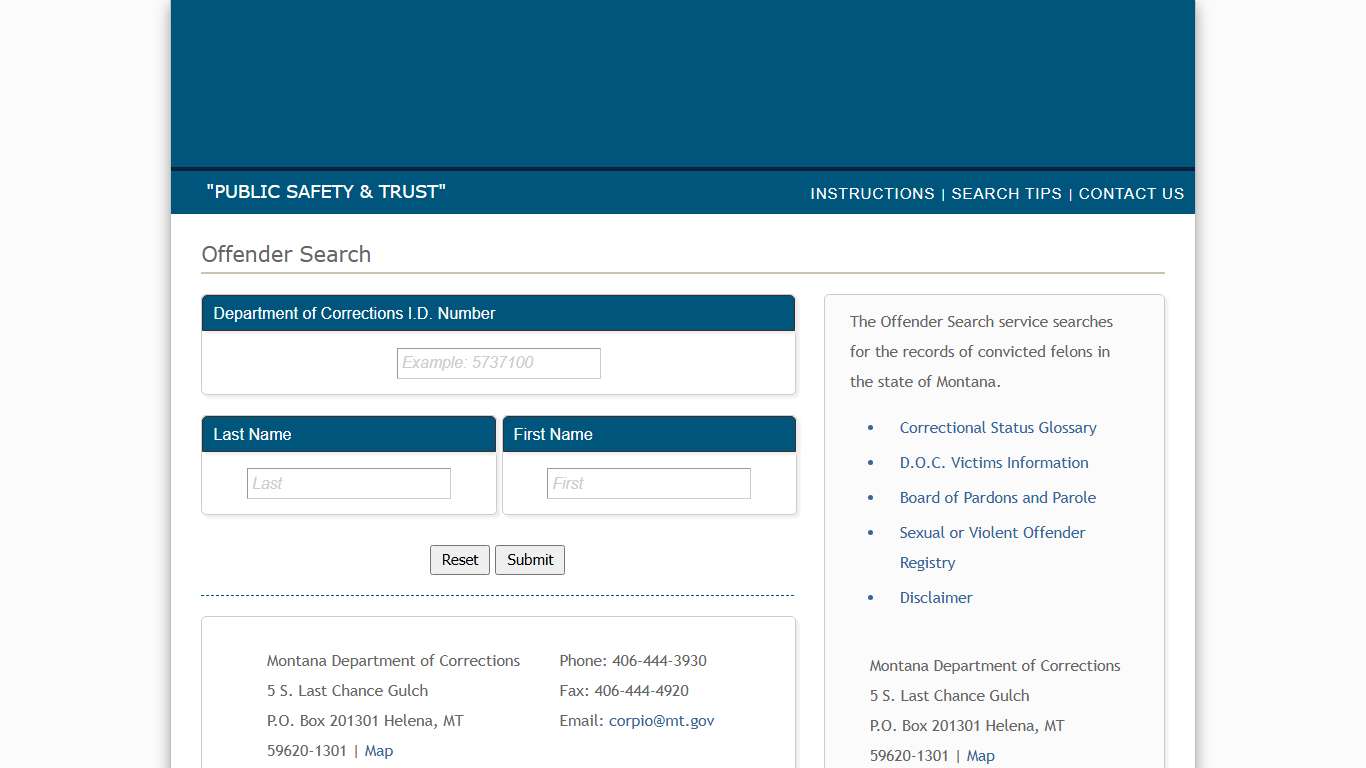
Task: Click the Last Name input box
Action: [x=348, y=483]
